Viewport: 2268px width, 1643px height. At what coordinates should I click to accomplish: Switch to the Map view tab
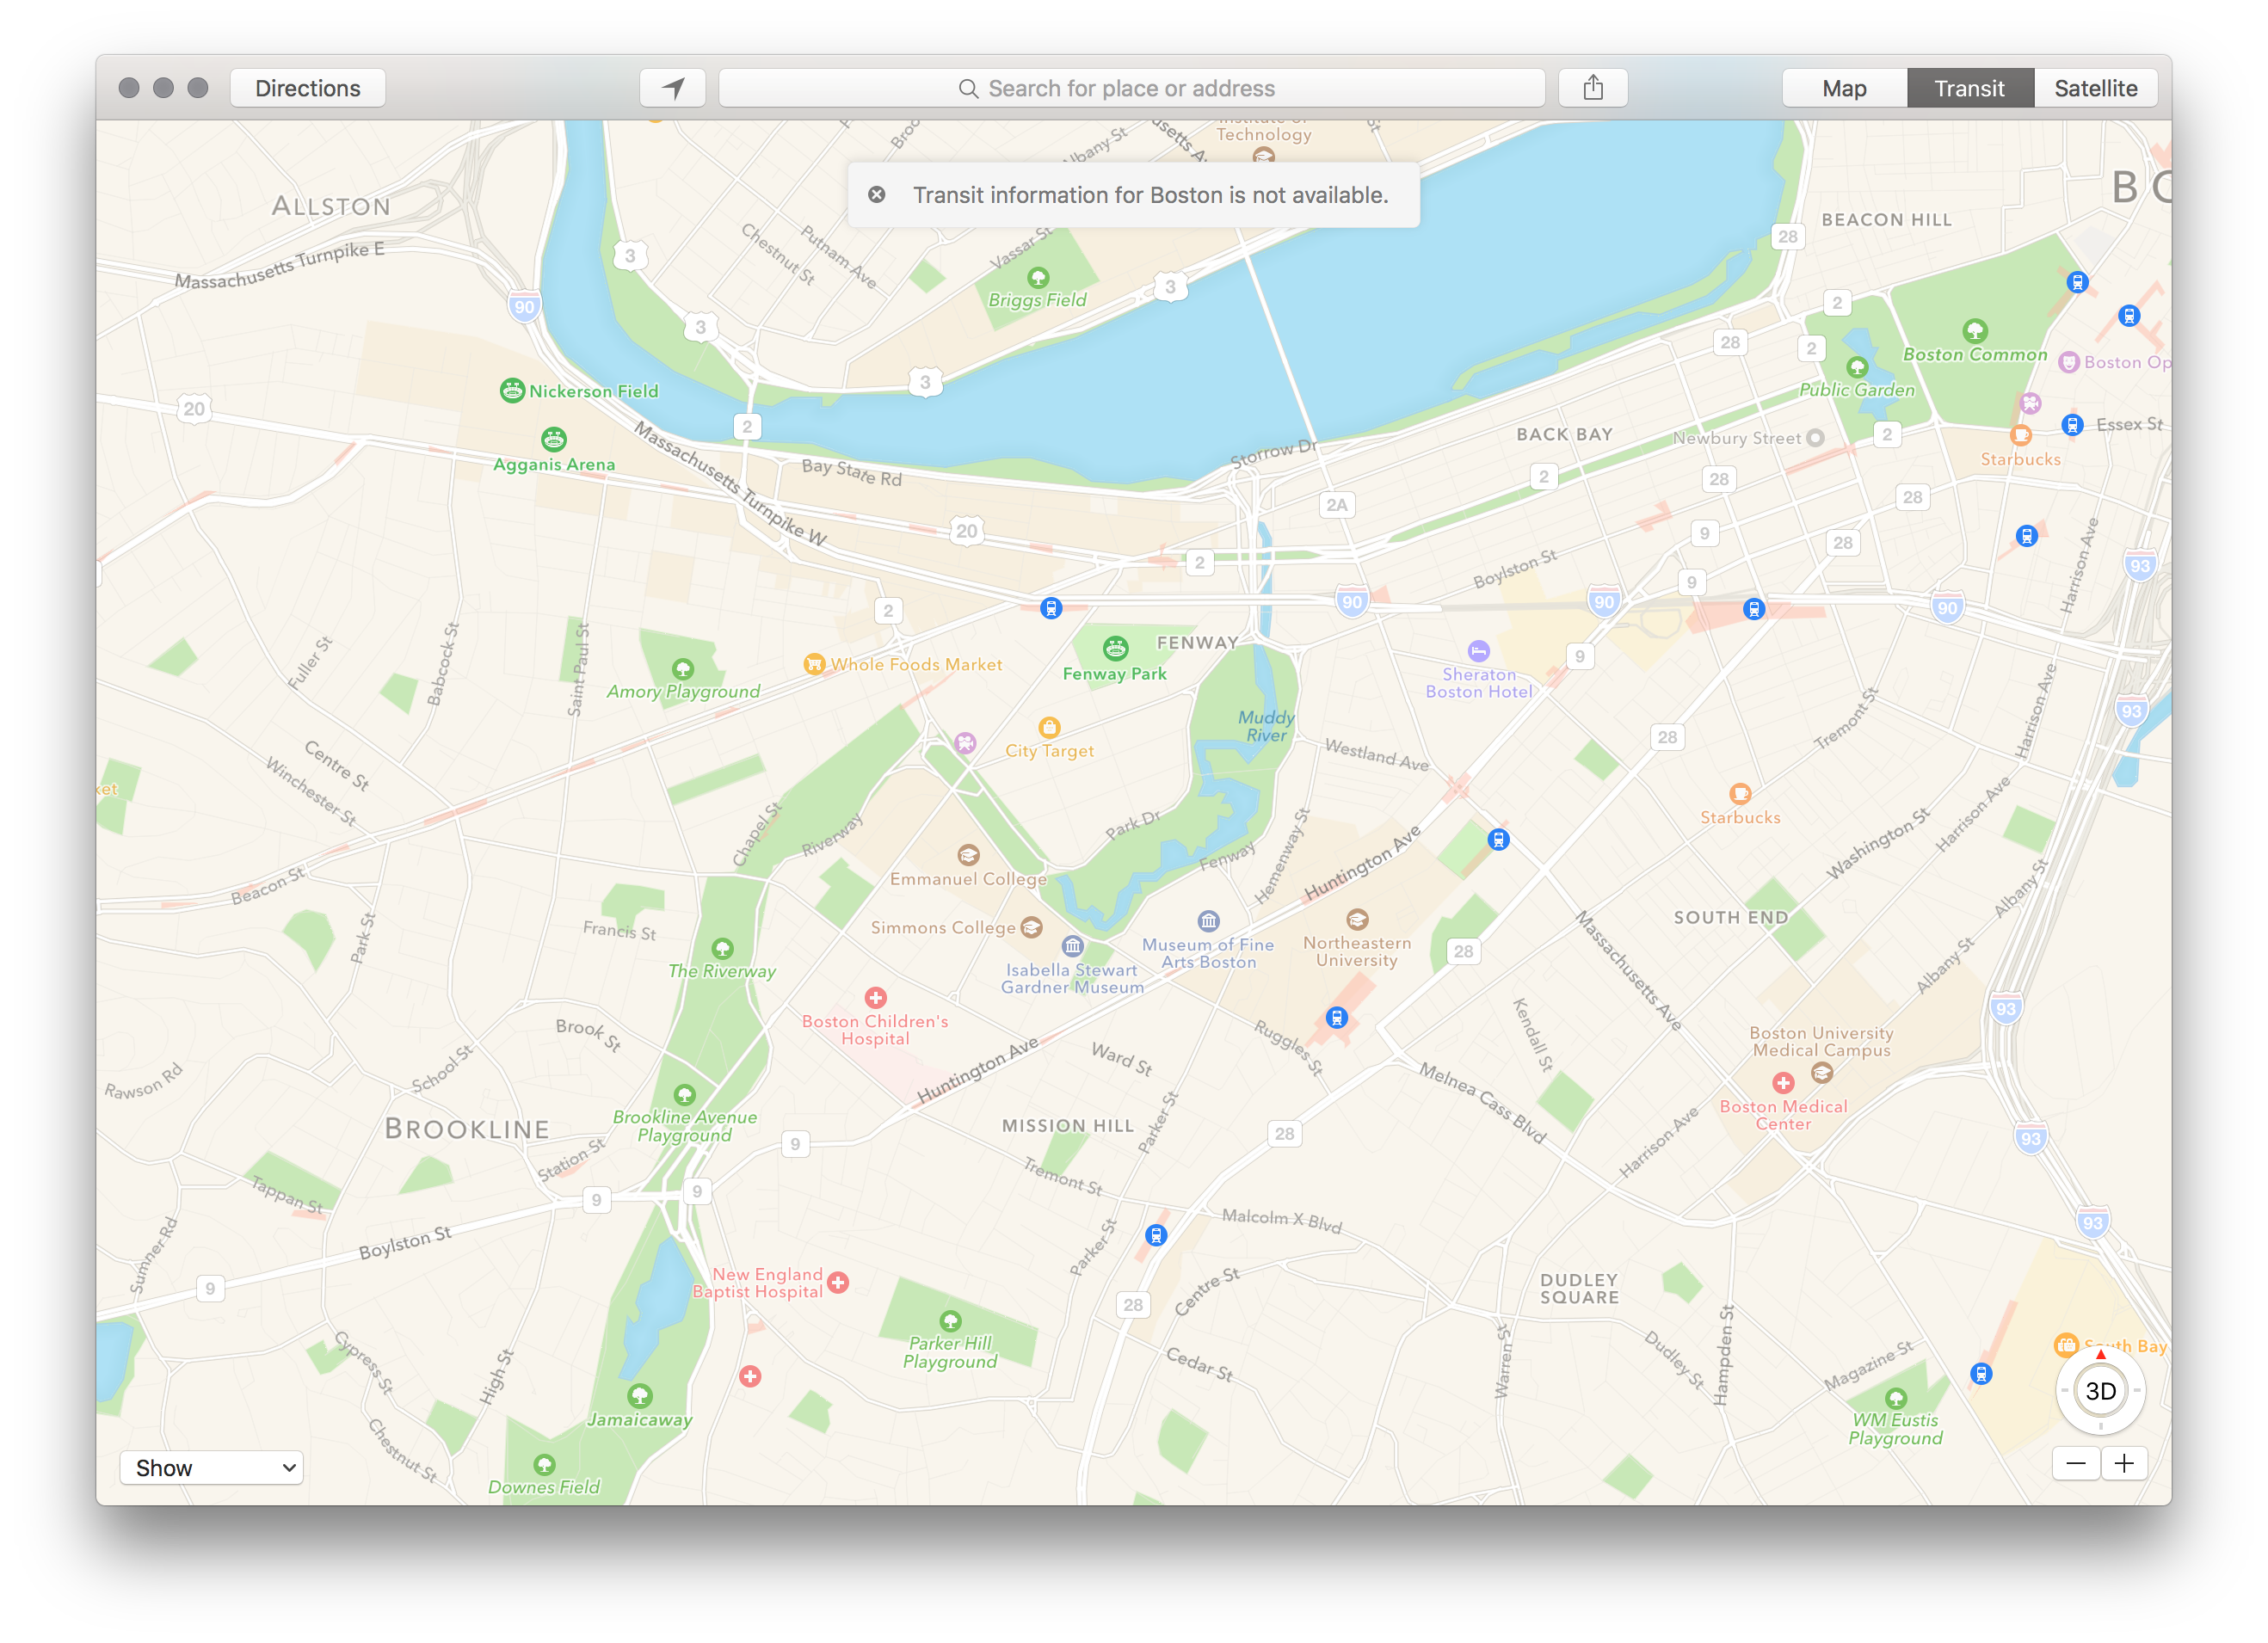click(x=1844, y=88)
